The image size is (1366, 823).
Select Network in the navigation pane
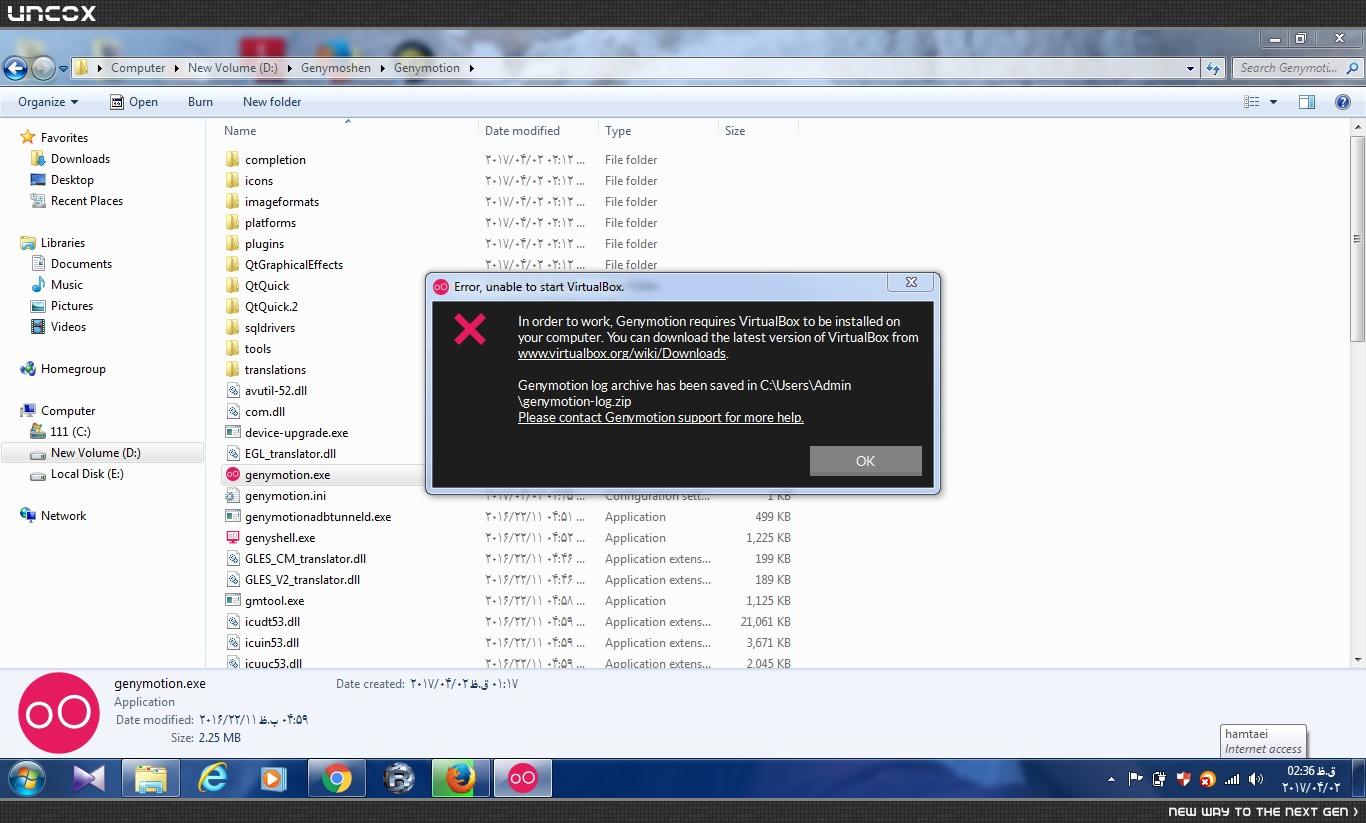63,516
